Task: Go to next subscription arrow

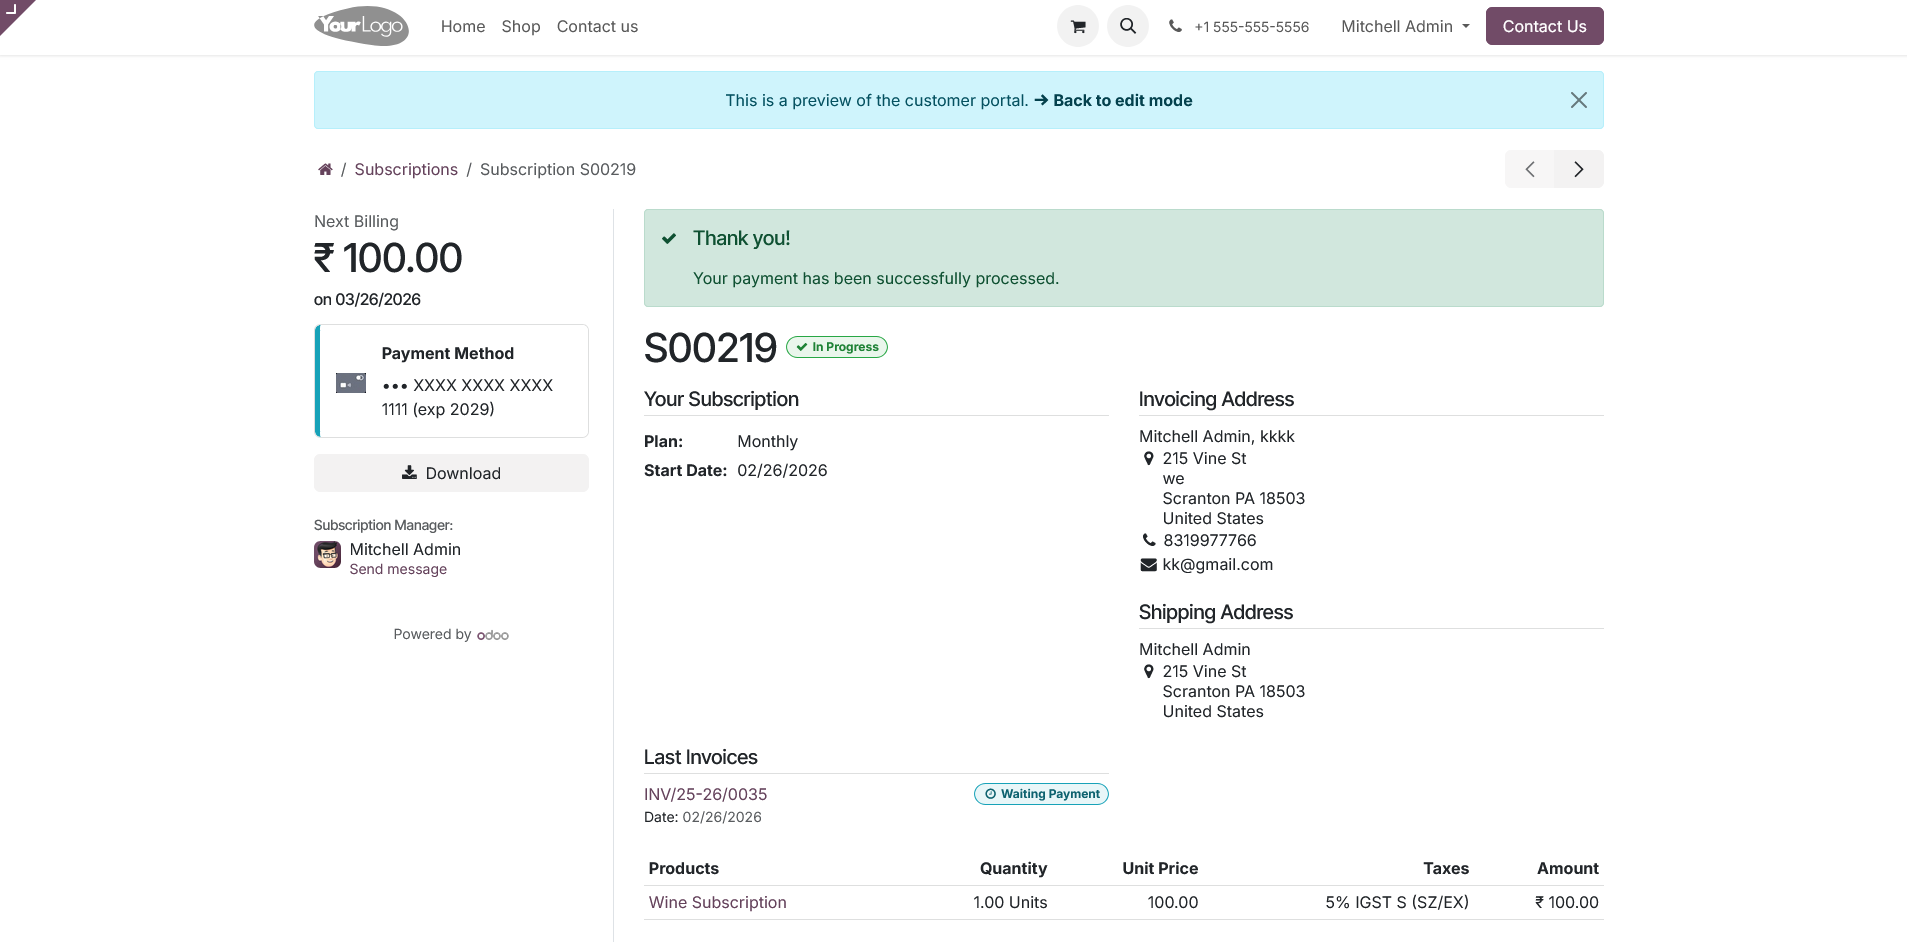Action: 1579,169
